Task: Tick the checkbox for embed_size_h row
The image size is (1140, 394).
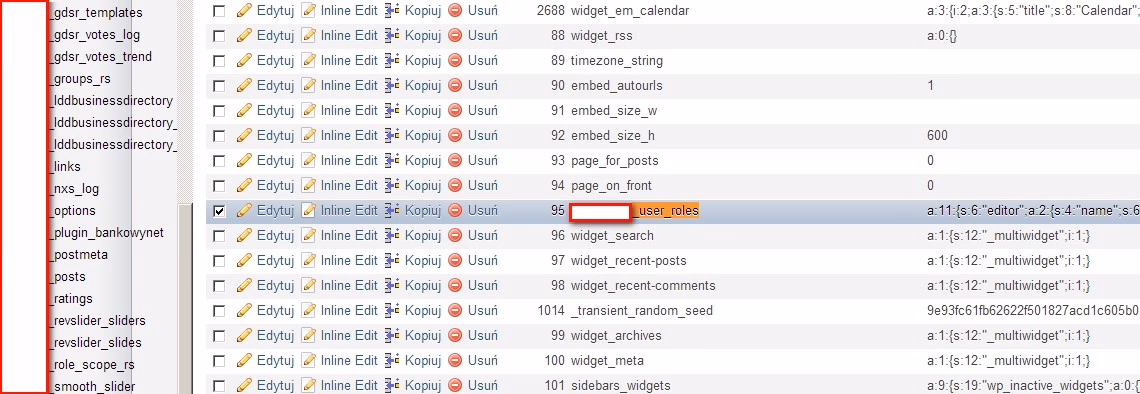Action: point(219,136)
